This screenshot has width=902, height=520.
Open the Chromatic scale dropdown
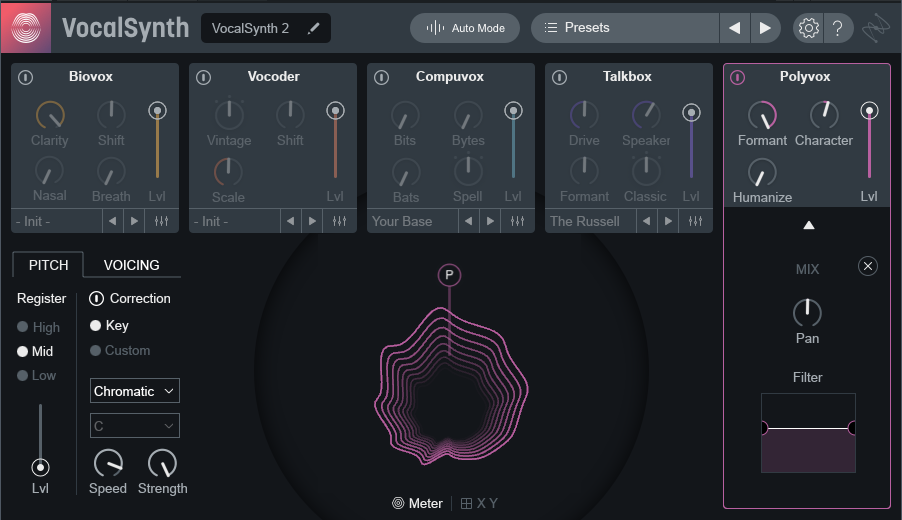tap(135, 391)
